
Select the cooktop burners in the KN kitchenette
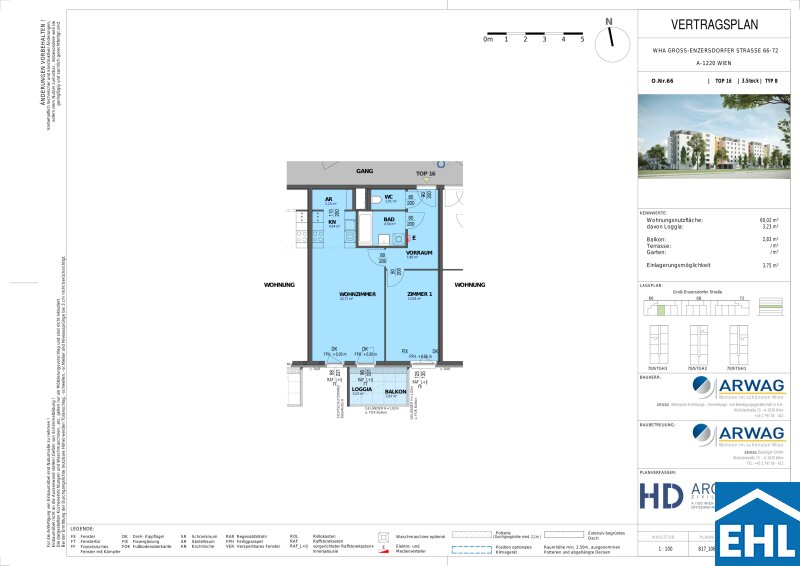coord(317,236)
